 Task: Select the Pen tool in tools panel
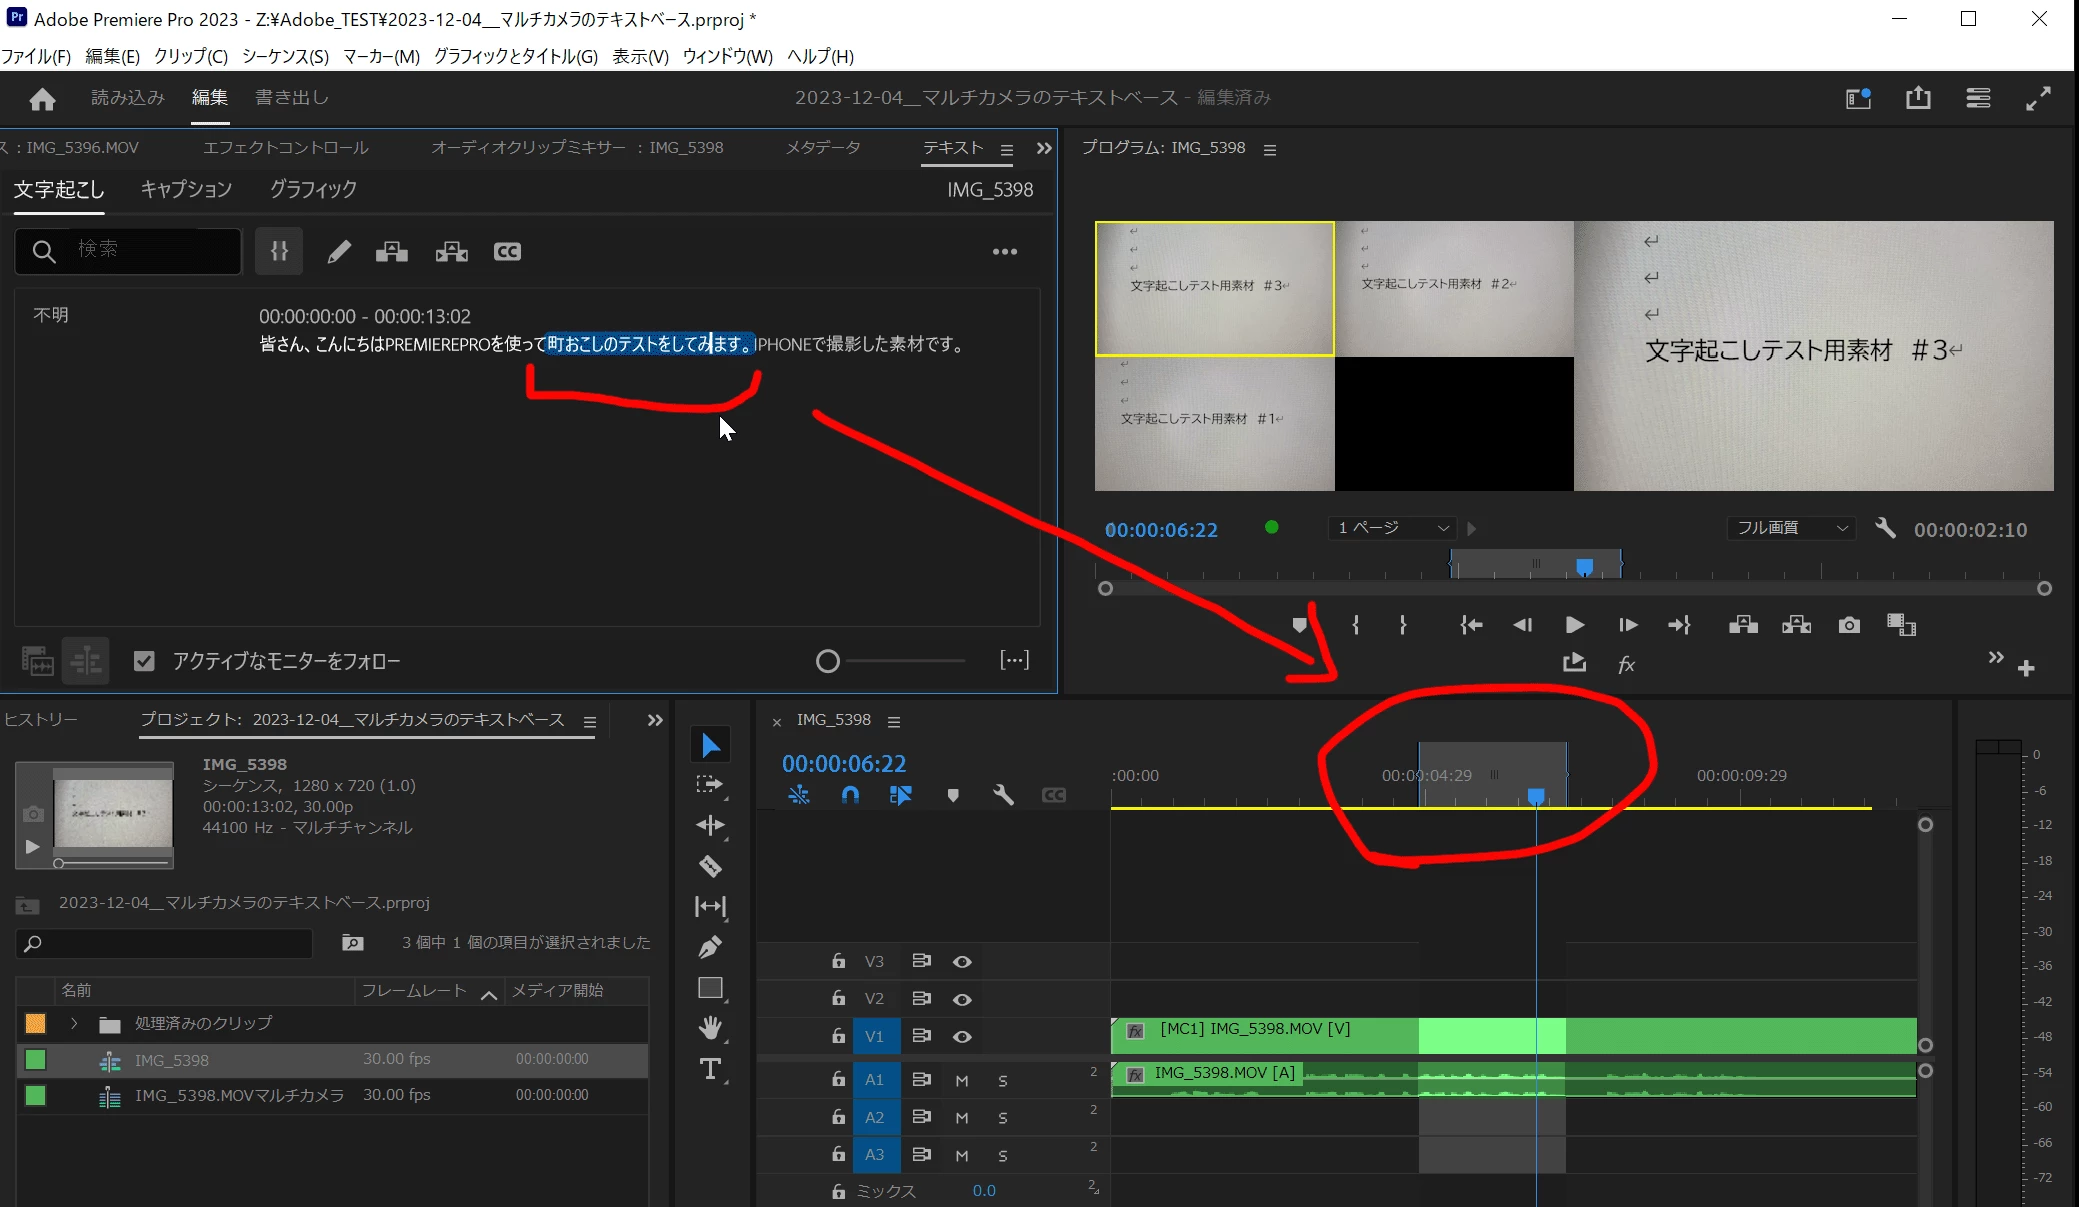click(x=710, y=947)
